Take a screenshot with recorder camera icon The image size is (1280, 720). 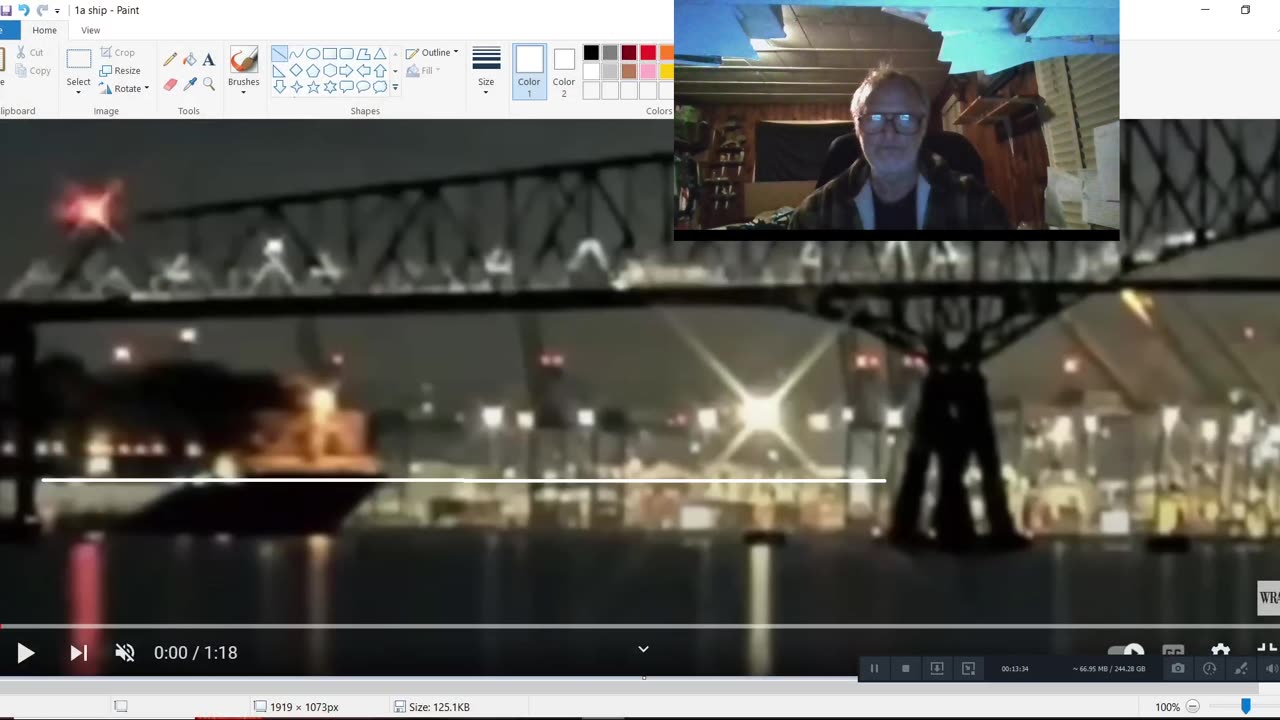[x=1178, y=668]
